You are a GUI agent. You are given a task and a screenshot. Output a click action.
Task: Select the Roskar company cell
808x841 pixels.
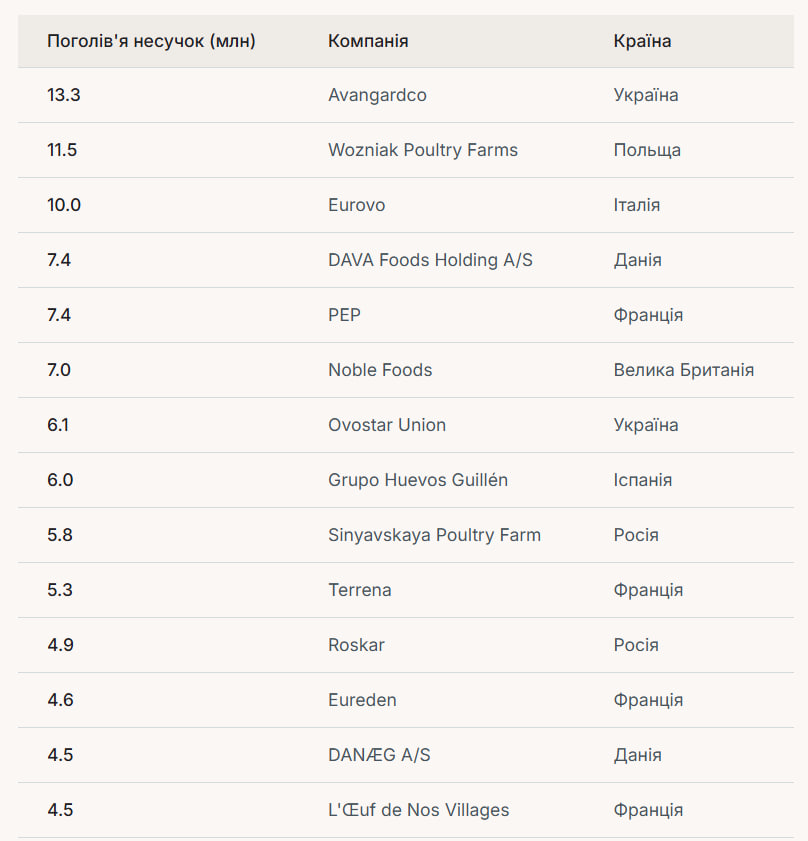coord(356,645)
